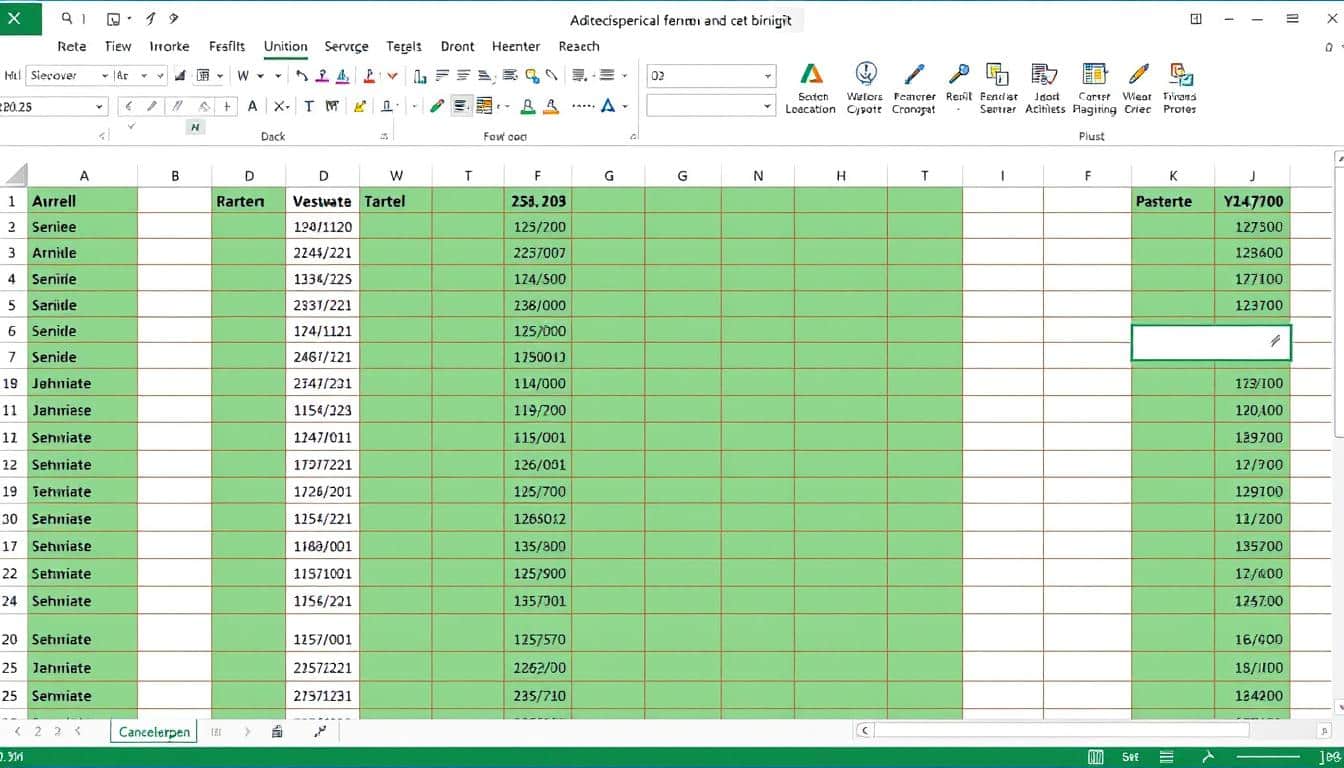1344x768 pixels.
Task: Click the column chart icon in ribbon
Action: tap(420, 76)
